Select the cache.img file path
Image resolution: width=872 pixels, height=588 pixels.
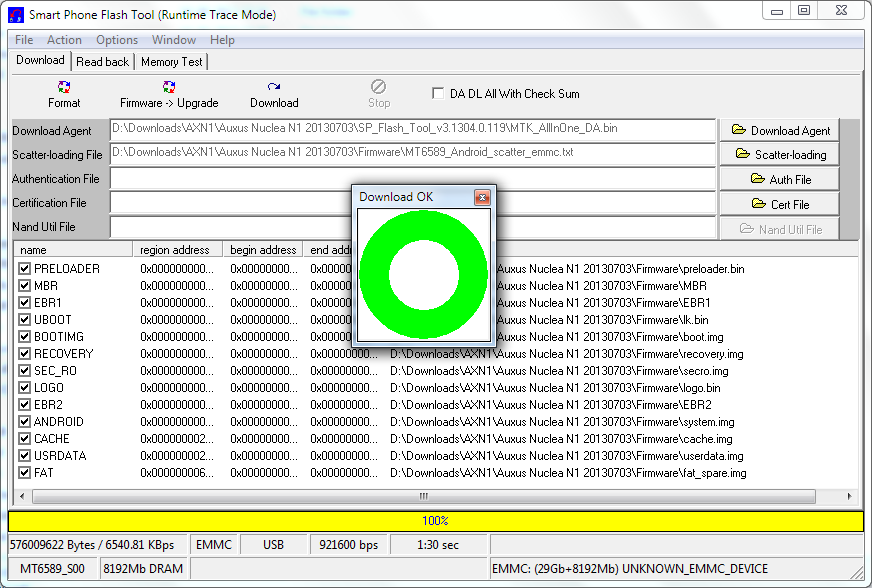click(x=561, y=439)
